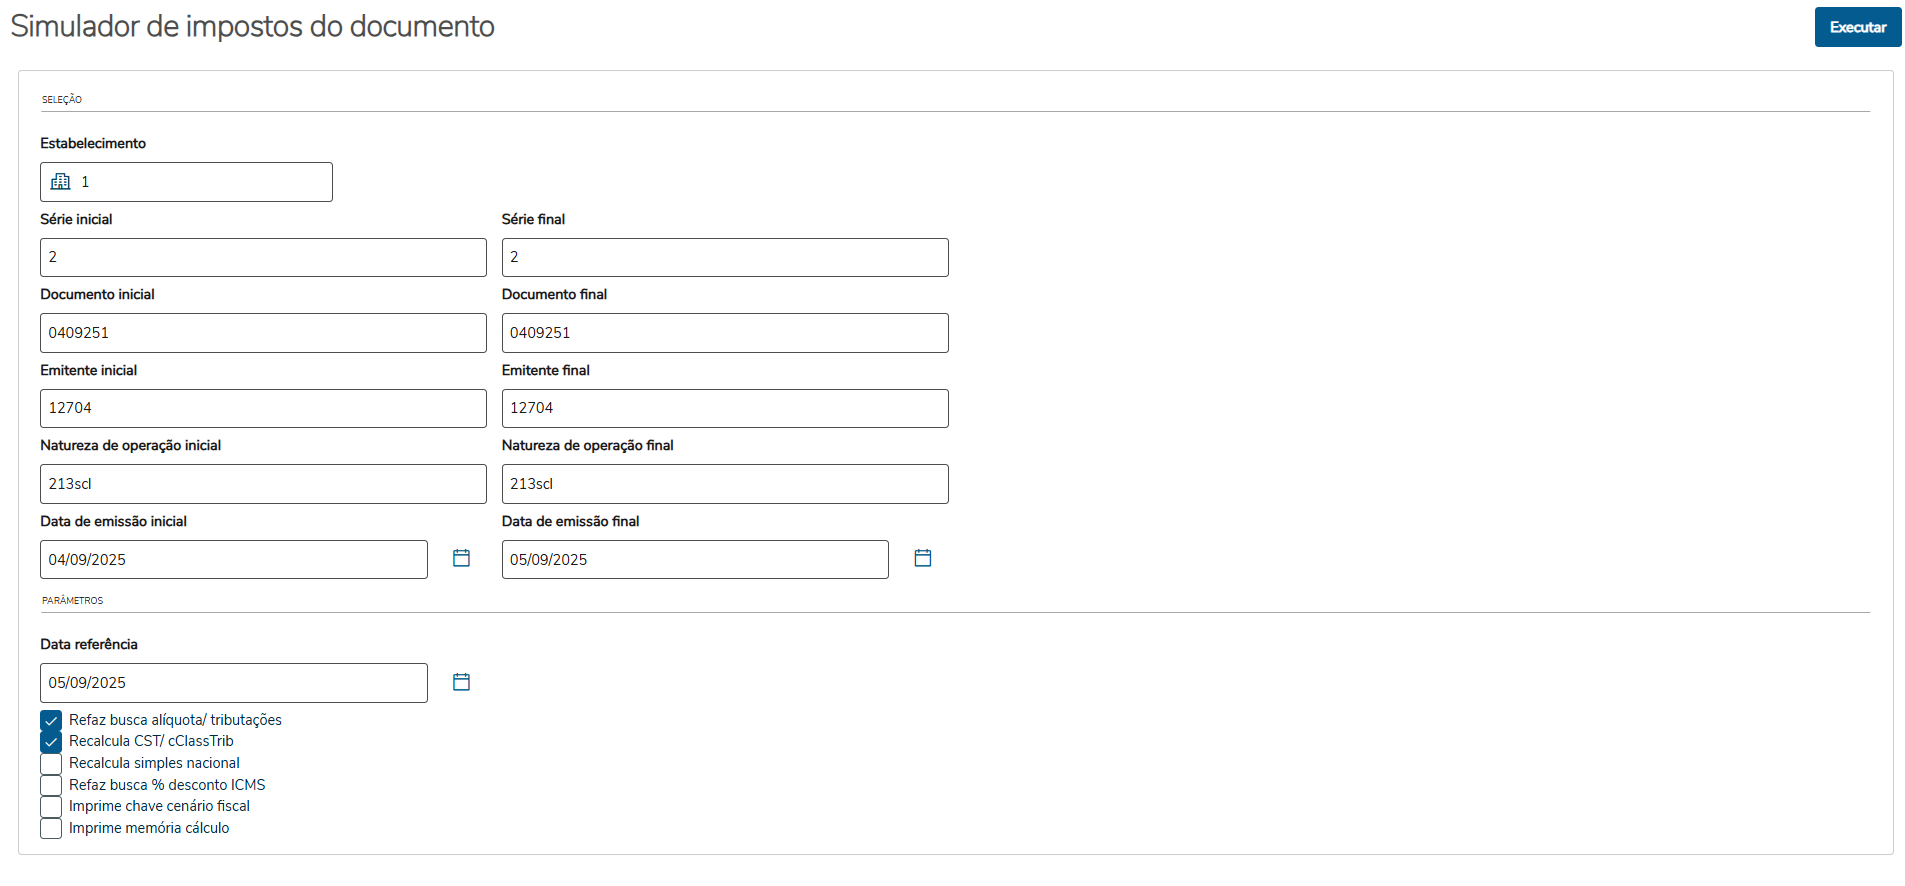Focus Natureza de operação inicial field
The height and width of the screenshot is (886, 1905).
263,484
